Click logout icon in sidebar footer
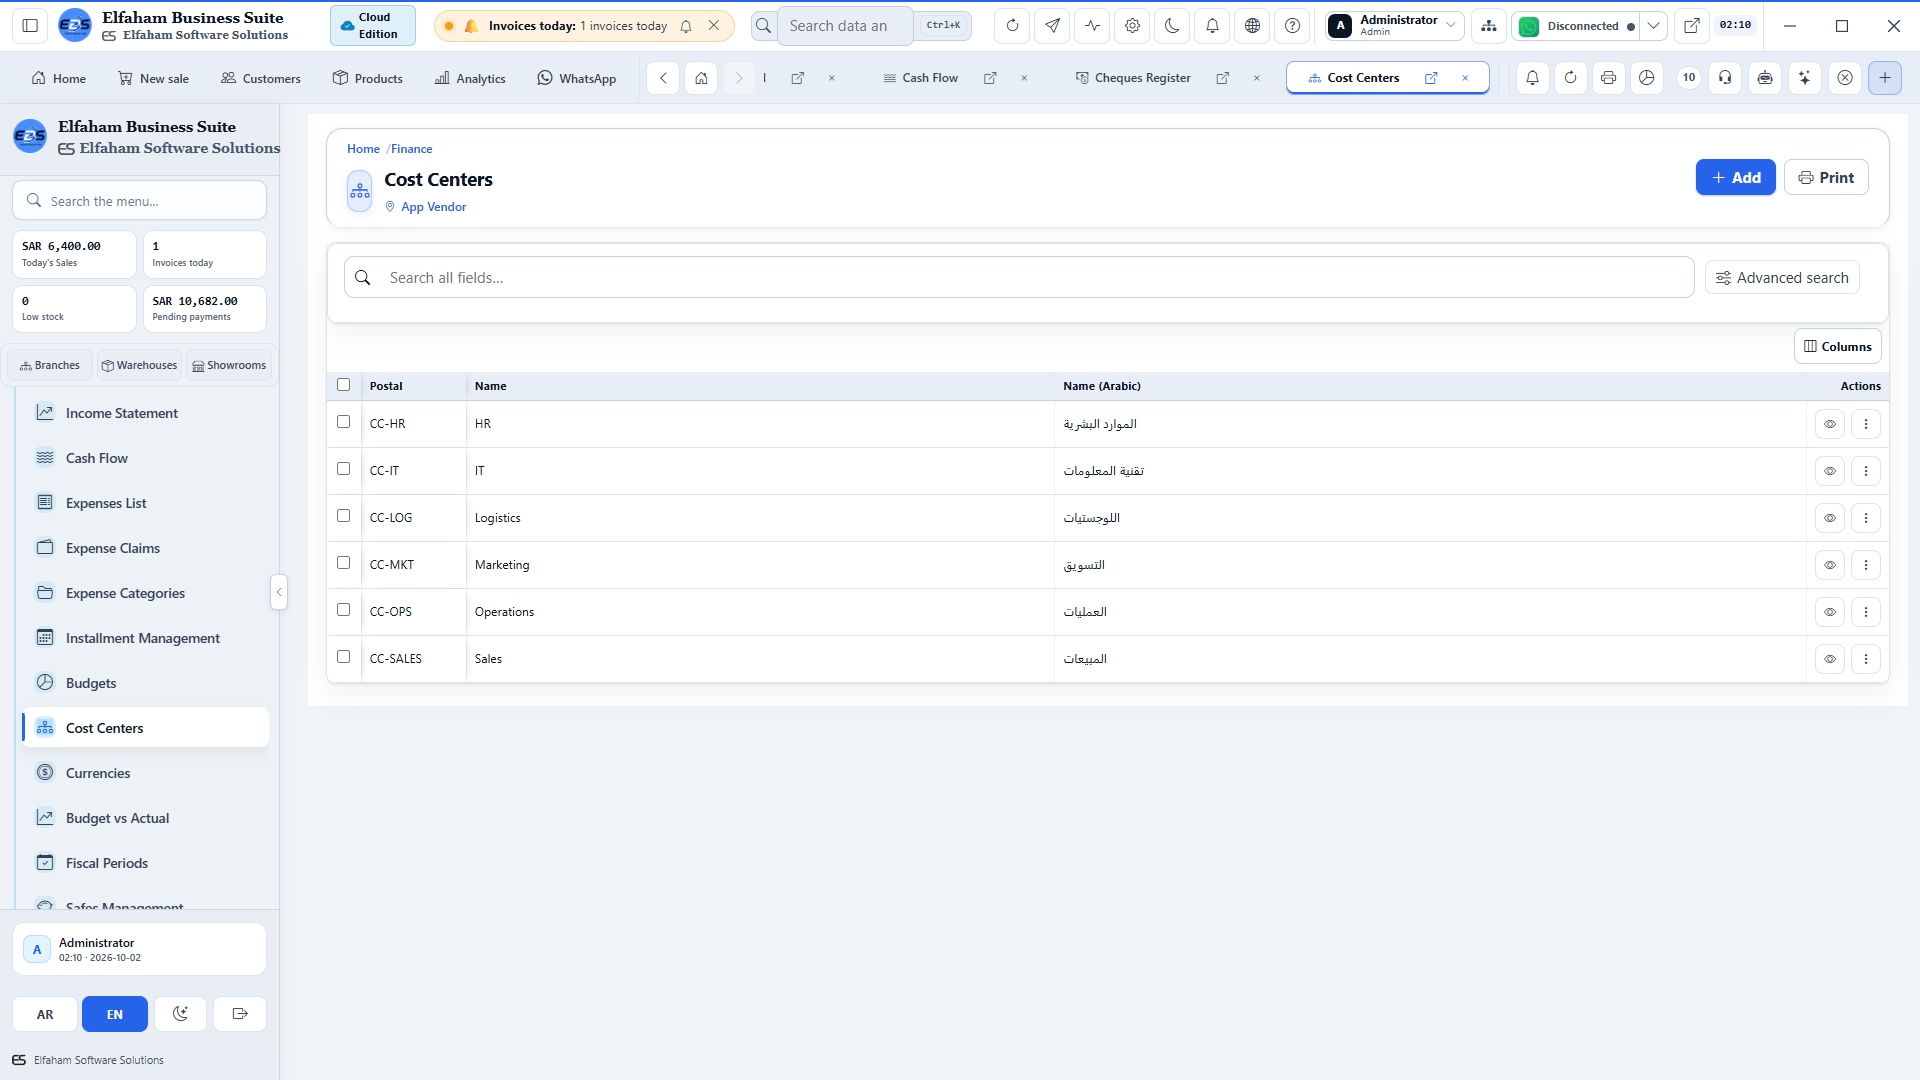Screen dimensions: 1920x1080 pos(240,1014)
